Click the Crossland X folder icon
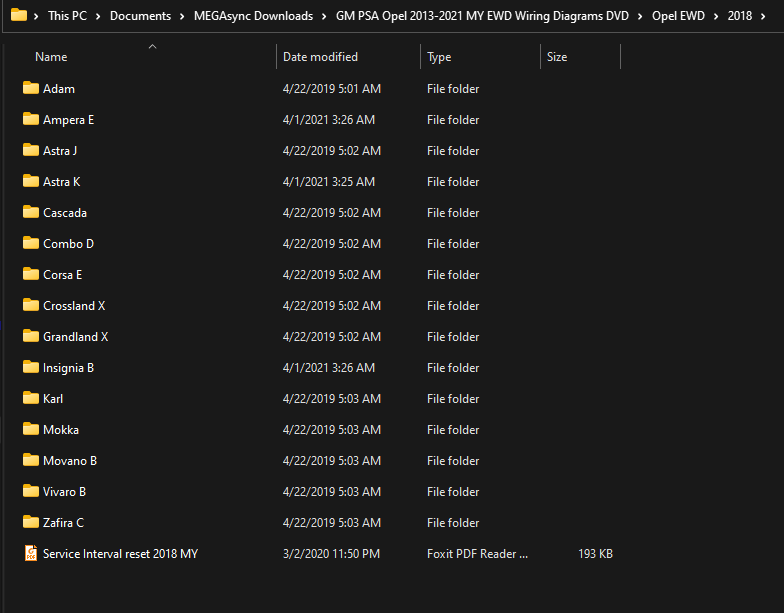This screenshot has width=784, height=613. click(30, 305)
